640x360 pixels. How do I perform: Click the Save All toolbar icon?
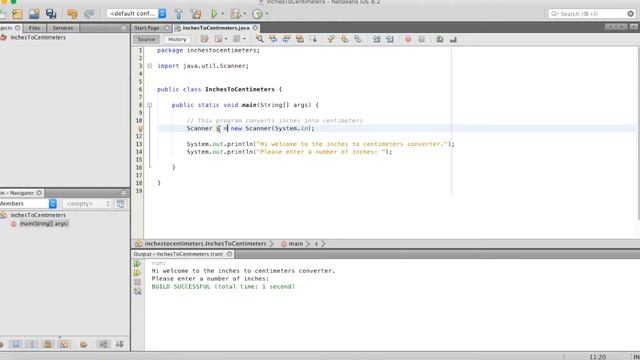pyautogui.click(x=51, y=14)
